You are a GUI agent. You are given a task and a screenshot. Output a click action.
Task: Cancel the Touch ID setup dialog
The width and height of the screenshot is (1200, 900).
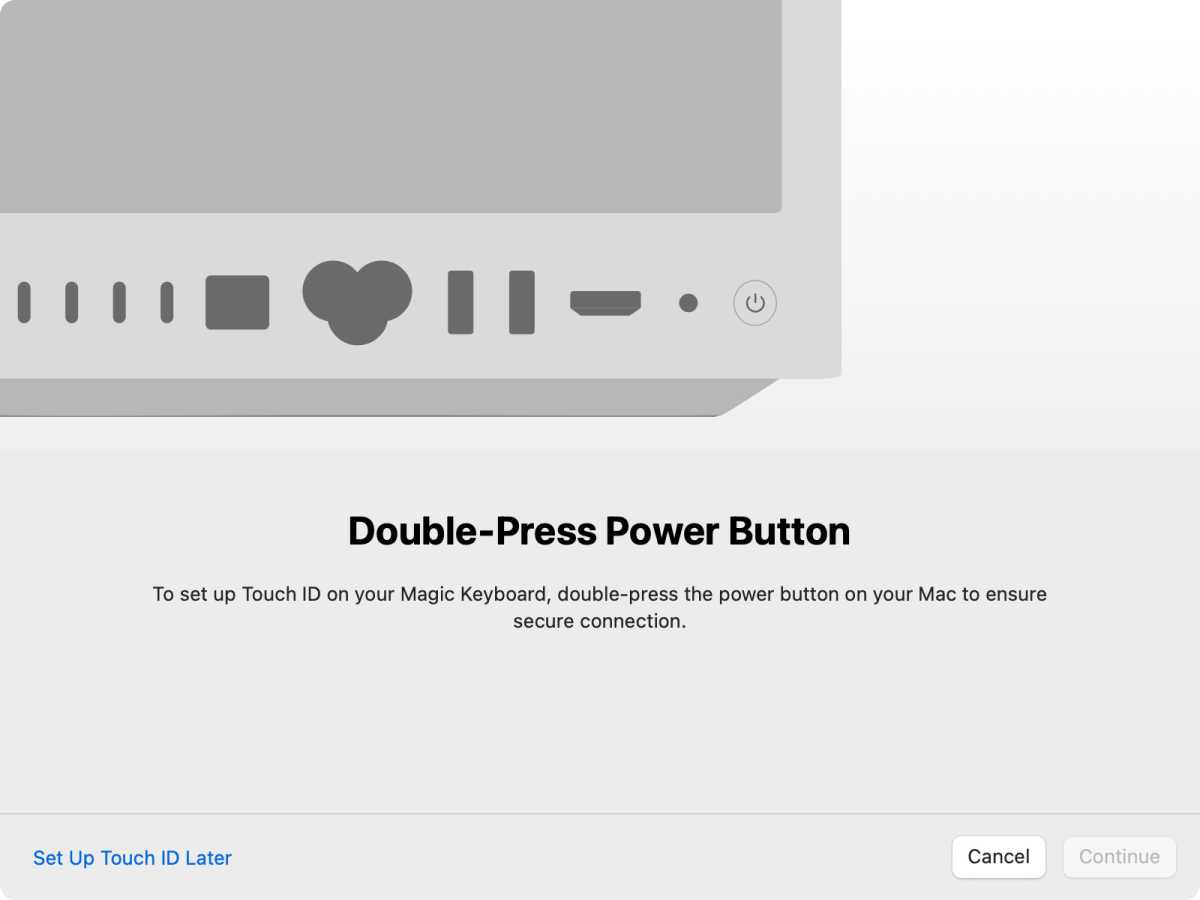pyautogui.click(x=999, y=857)
